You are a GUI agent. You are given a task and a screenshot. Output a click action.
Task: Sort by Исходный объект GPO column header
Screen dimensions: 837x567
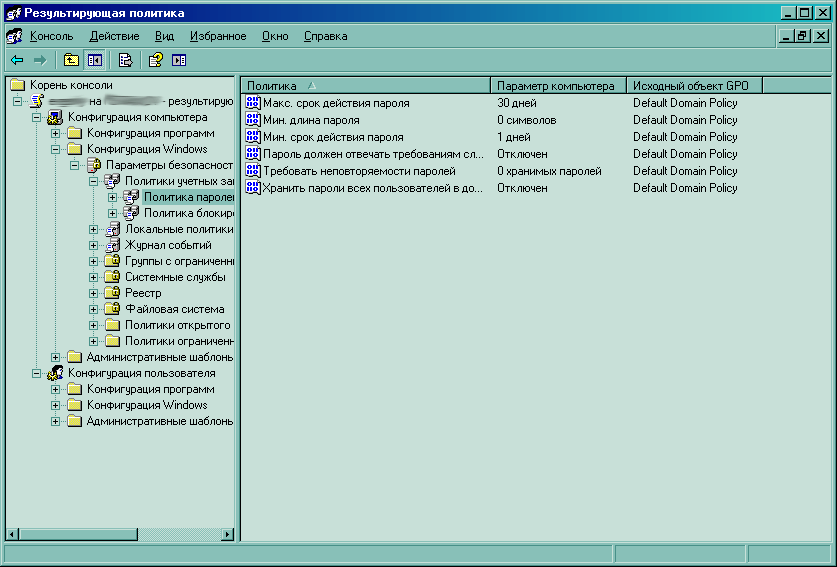pos(694,85)
